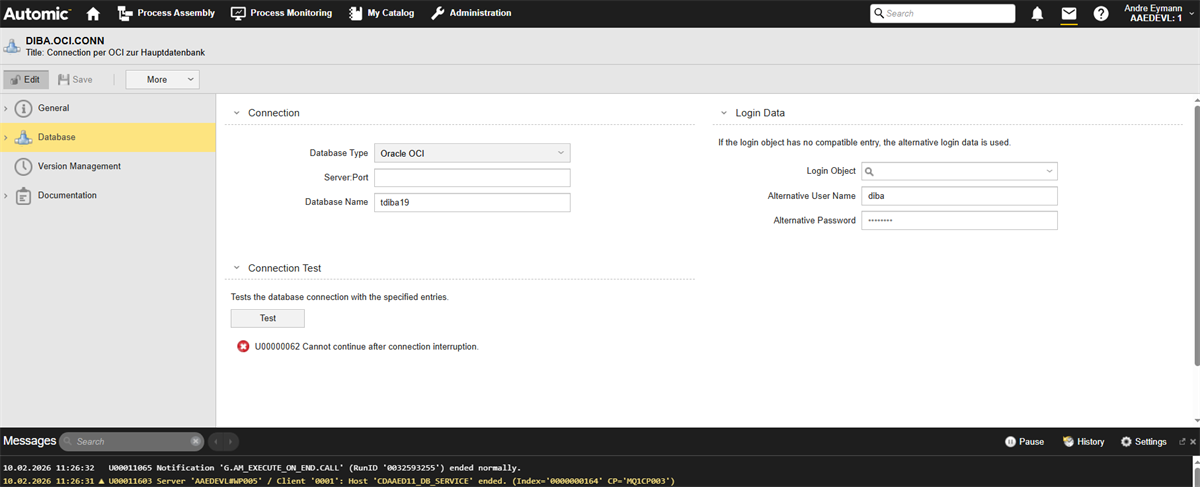
Task: Open the notifications bell icon
Action: click(1037, 14)
